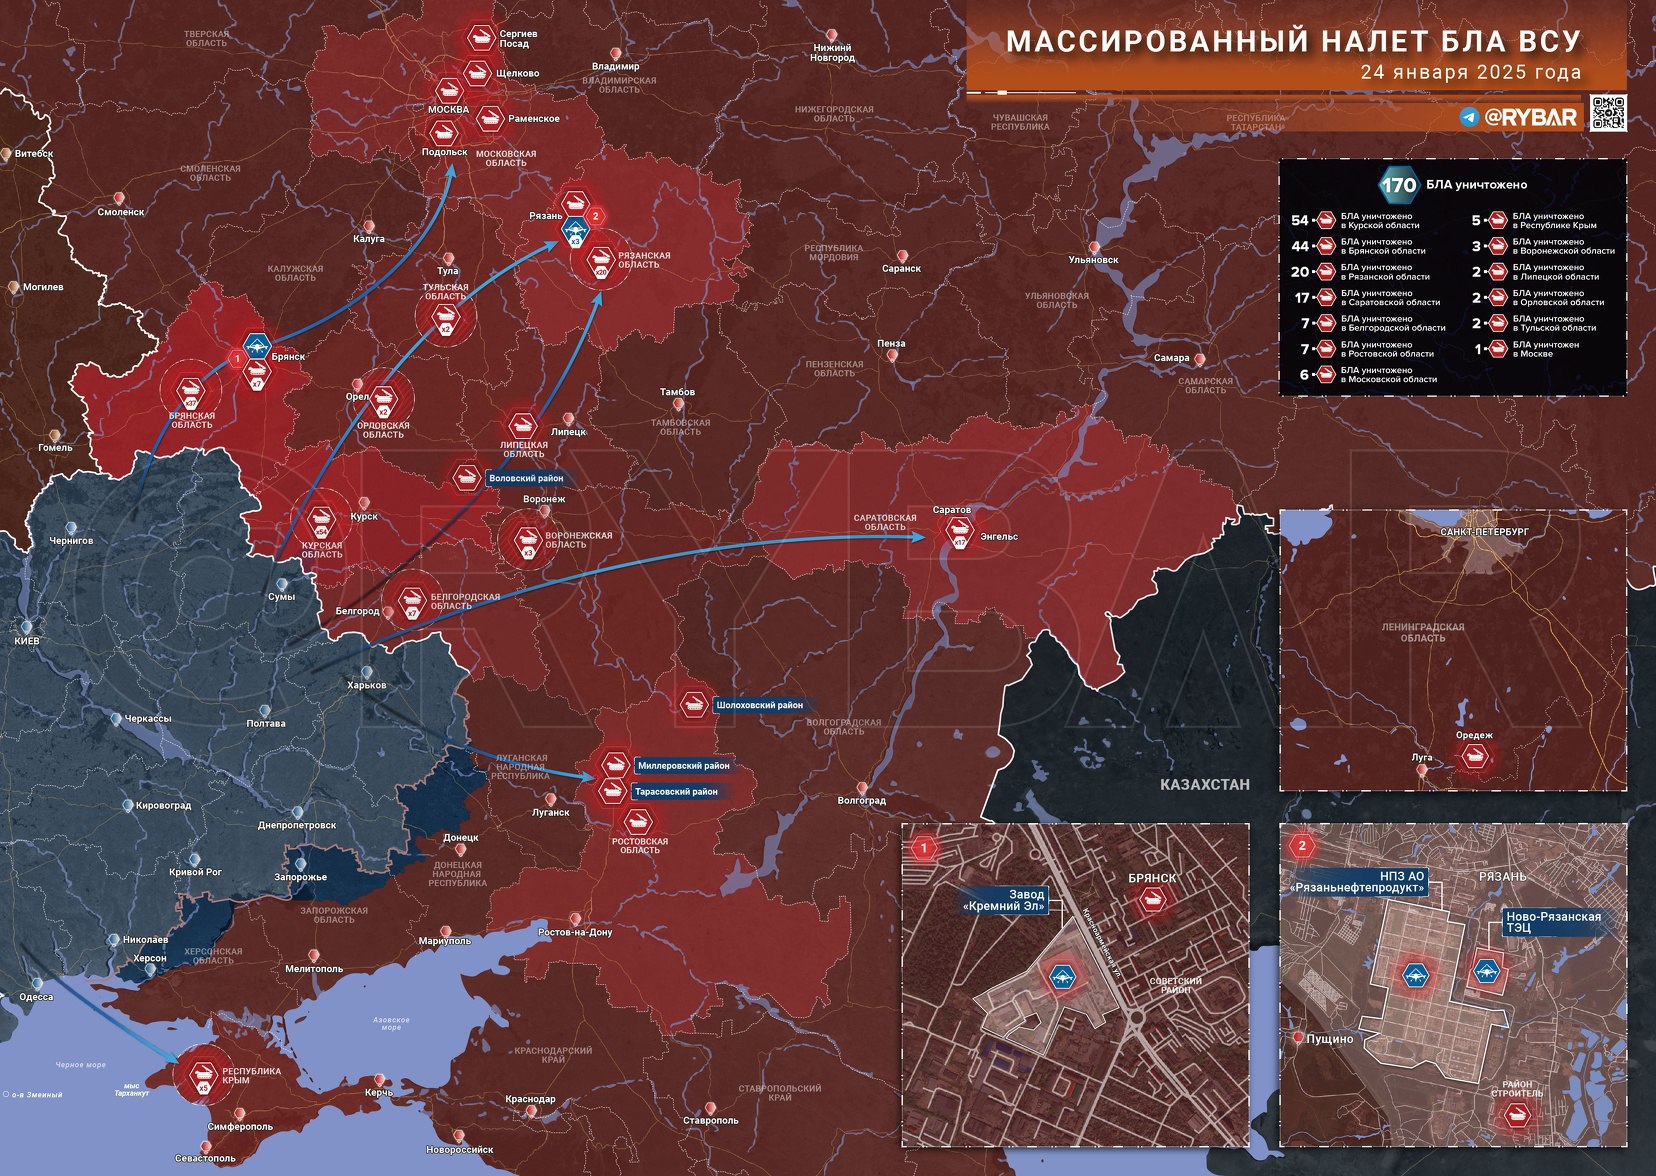Click marker number 2 in the Рязань inset
The width and height of the screenshot is (1656, 1176).
pos(1301,846)
